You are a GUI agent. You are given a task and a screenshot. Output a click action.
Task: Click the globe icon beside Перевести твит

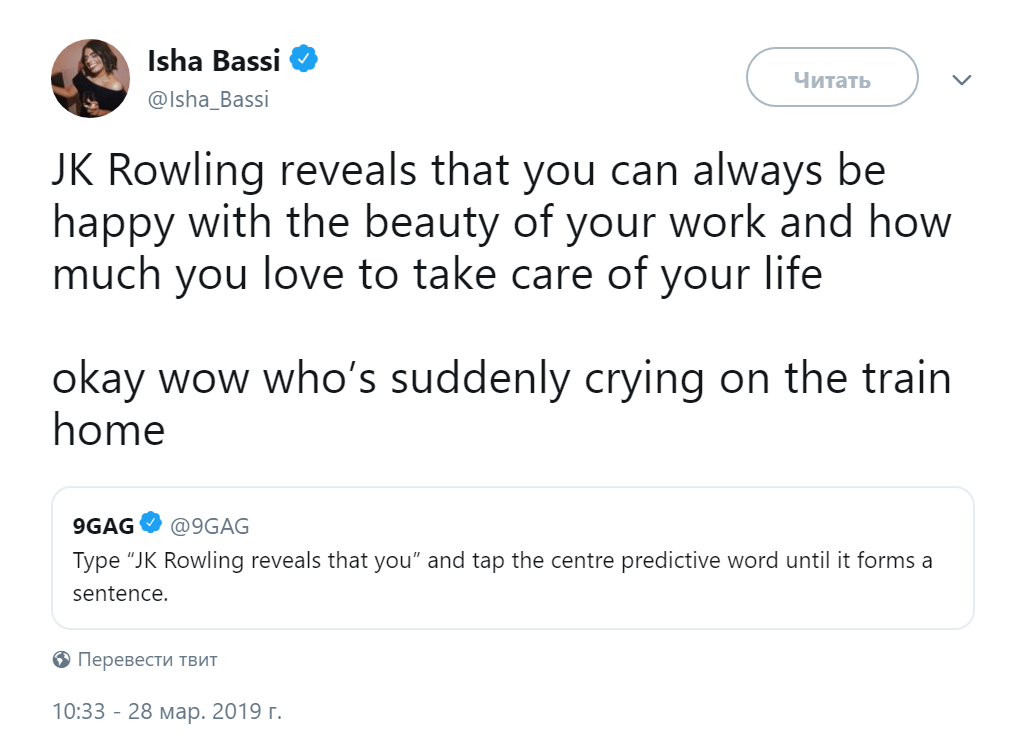[x=61, y=659]
